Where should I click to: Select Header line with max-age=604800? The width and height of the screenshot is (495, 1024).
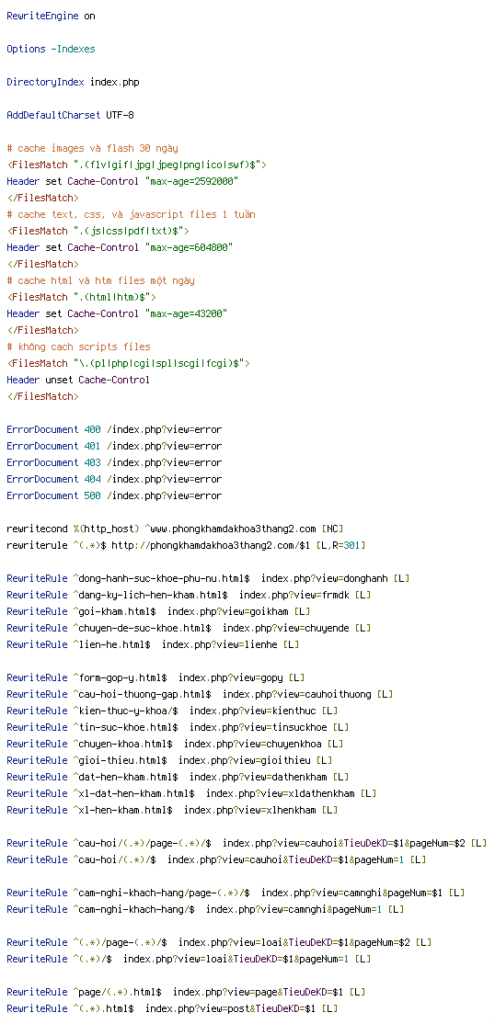coord(120,248)
